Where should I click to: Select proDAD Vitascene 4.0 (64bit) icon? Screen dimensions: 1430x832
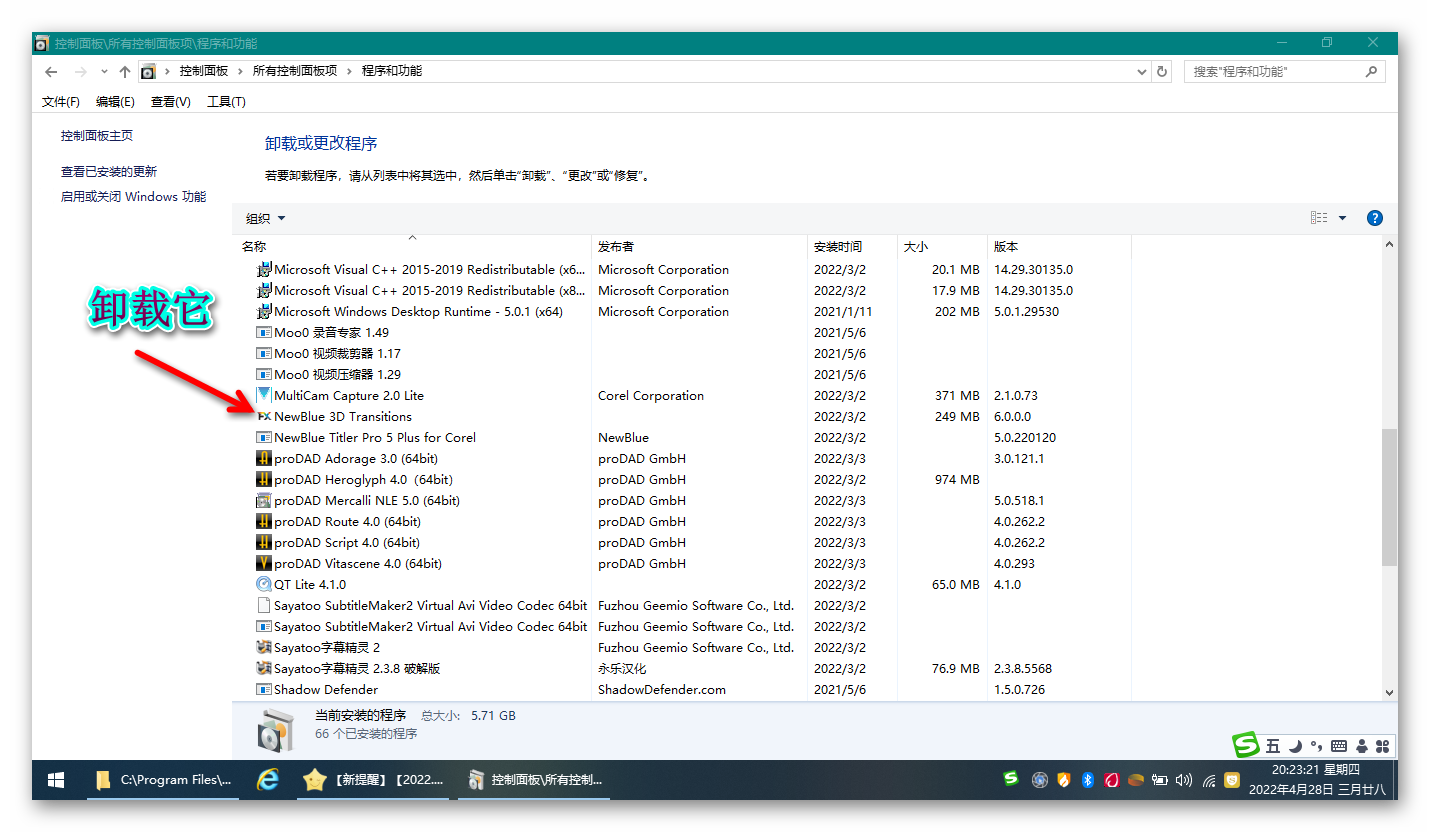click(x=264, y=564)
